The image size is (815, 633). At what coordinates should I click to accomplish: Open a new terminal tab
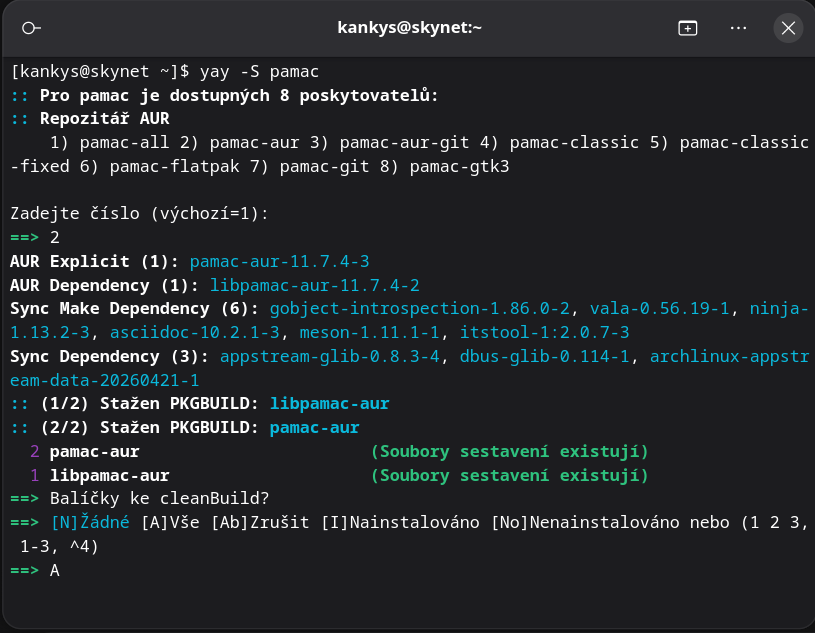point(688,28)
